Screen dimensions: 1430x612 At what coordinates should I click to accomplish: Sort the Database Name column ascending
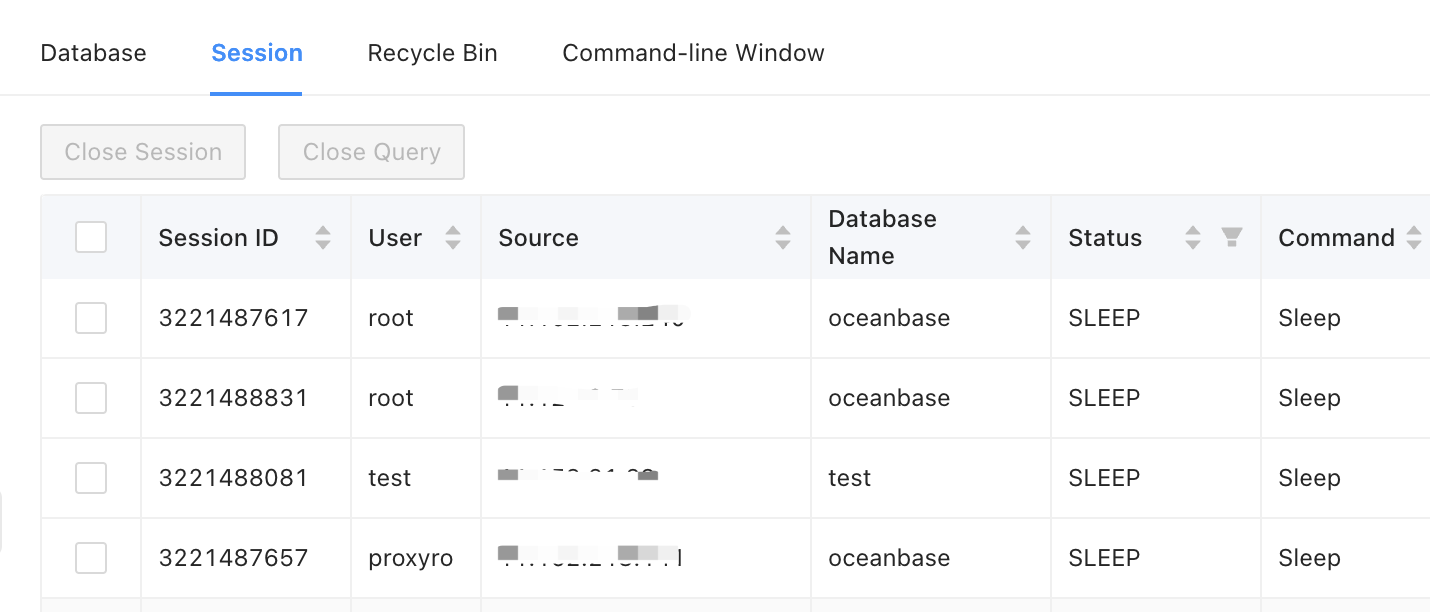1022,231
